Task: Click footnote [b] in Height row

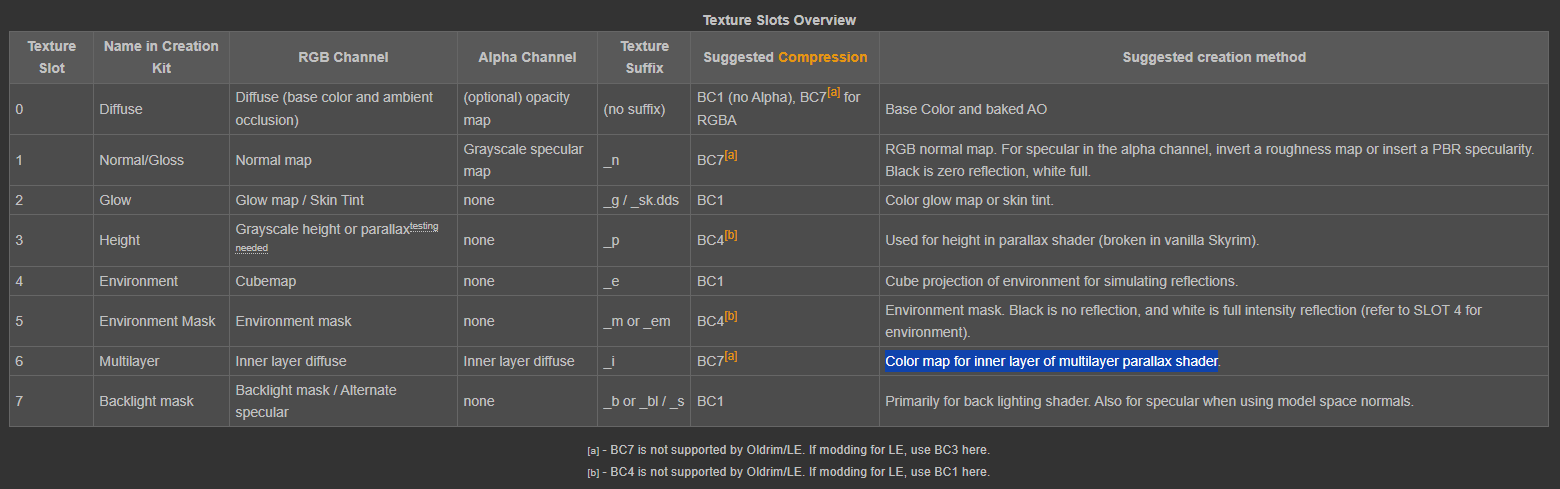Action: coord(731,235)
